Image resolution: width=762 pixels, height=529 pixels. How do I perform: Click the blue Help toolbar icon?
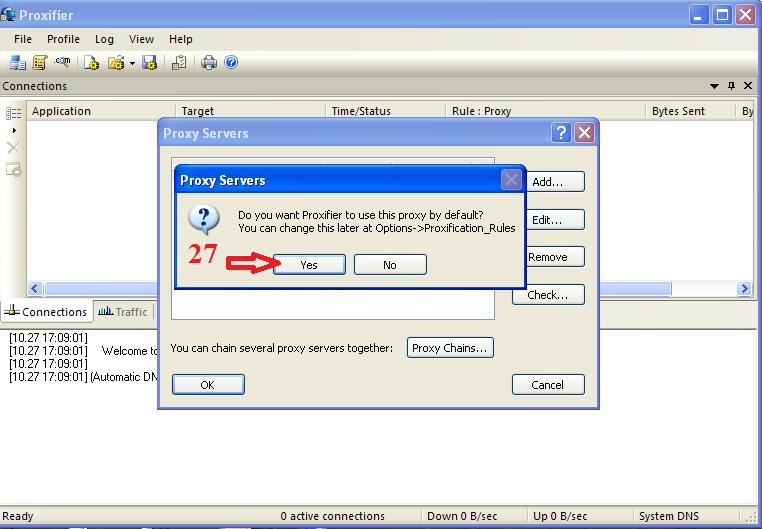pyautogui.click(x=231, y=62)
